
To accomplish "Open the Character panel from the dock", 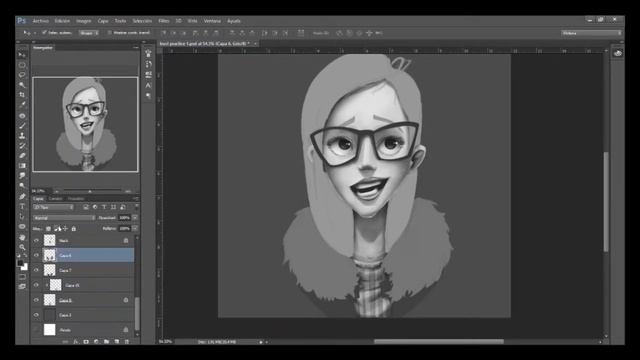I will pyautogui.click(x=148, y=85).
